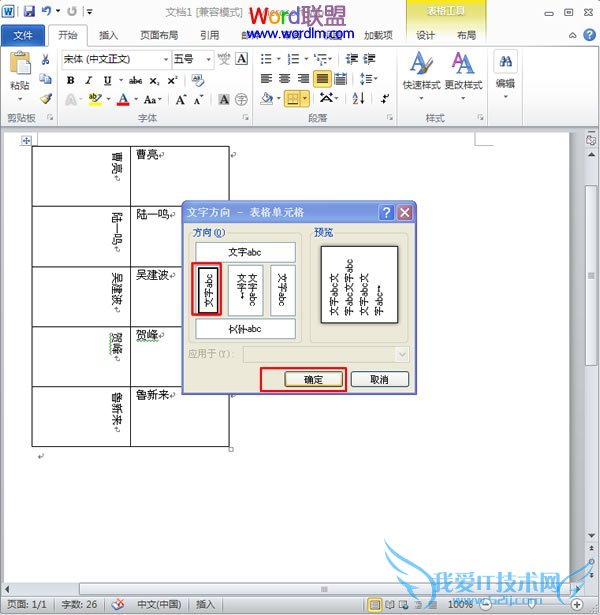This screenshot has width=600, height=615.
Task: Click the Print Layout view button
Action: [375, 604]
